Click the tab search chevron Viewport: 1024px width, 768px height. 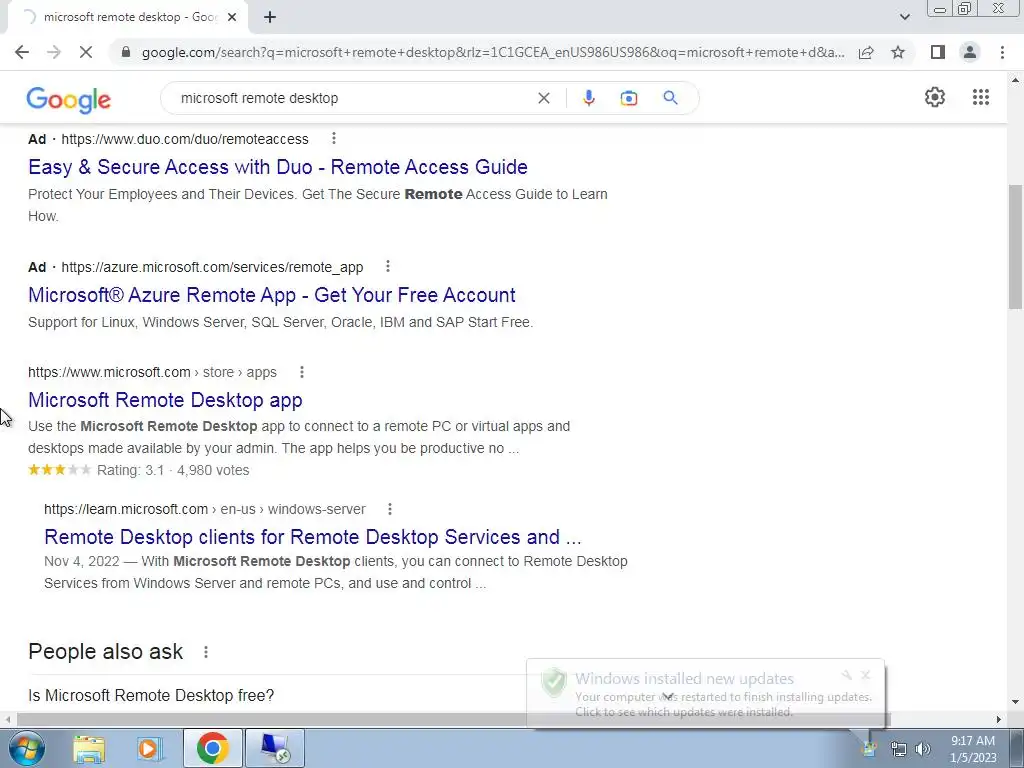coord(904,18)
